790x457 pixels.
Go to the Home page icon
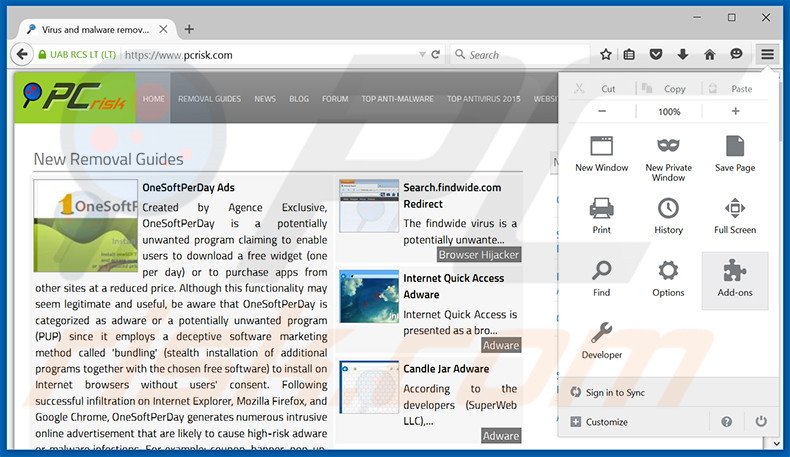pyautogui.click(x=709, y=54)
